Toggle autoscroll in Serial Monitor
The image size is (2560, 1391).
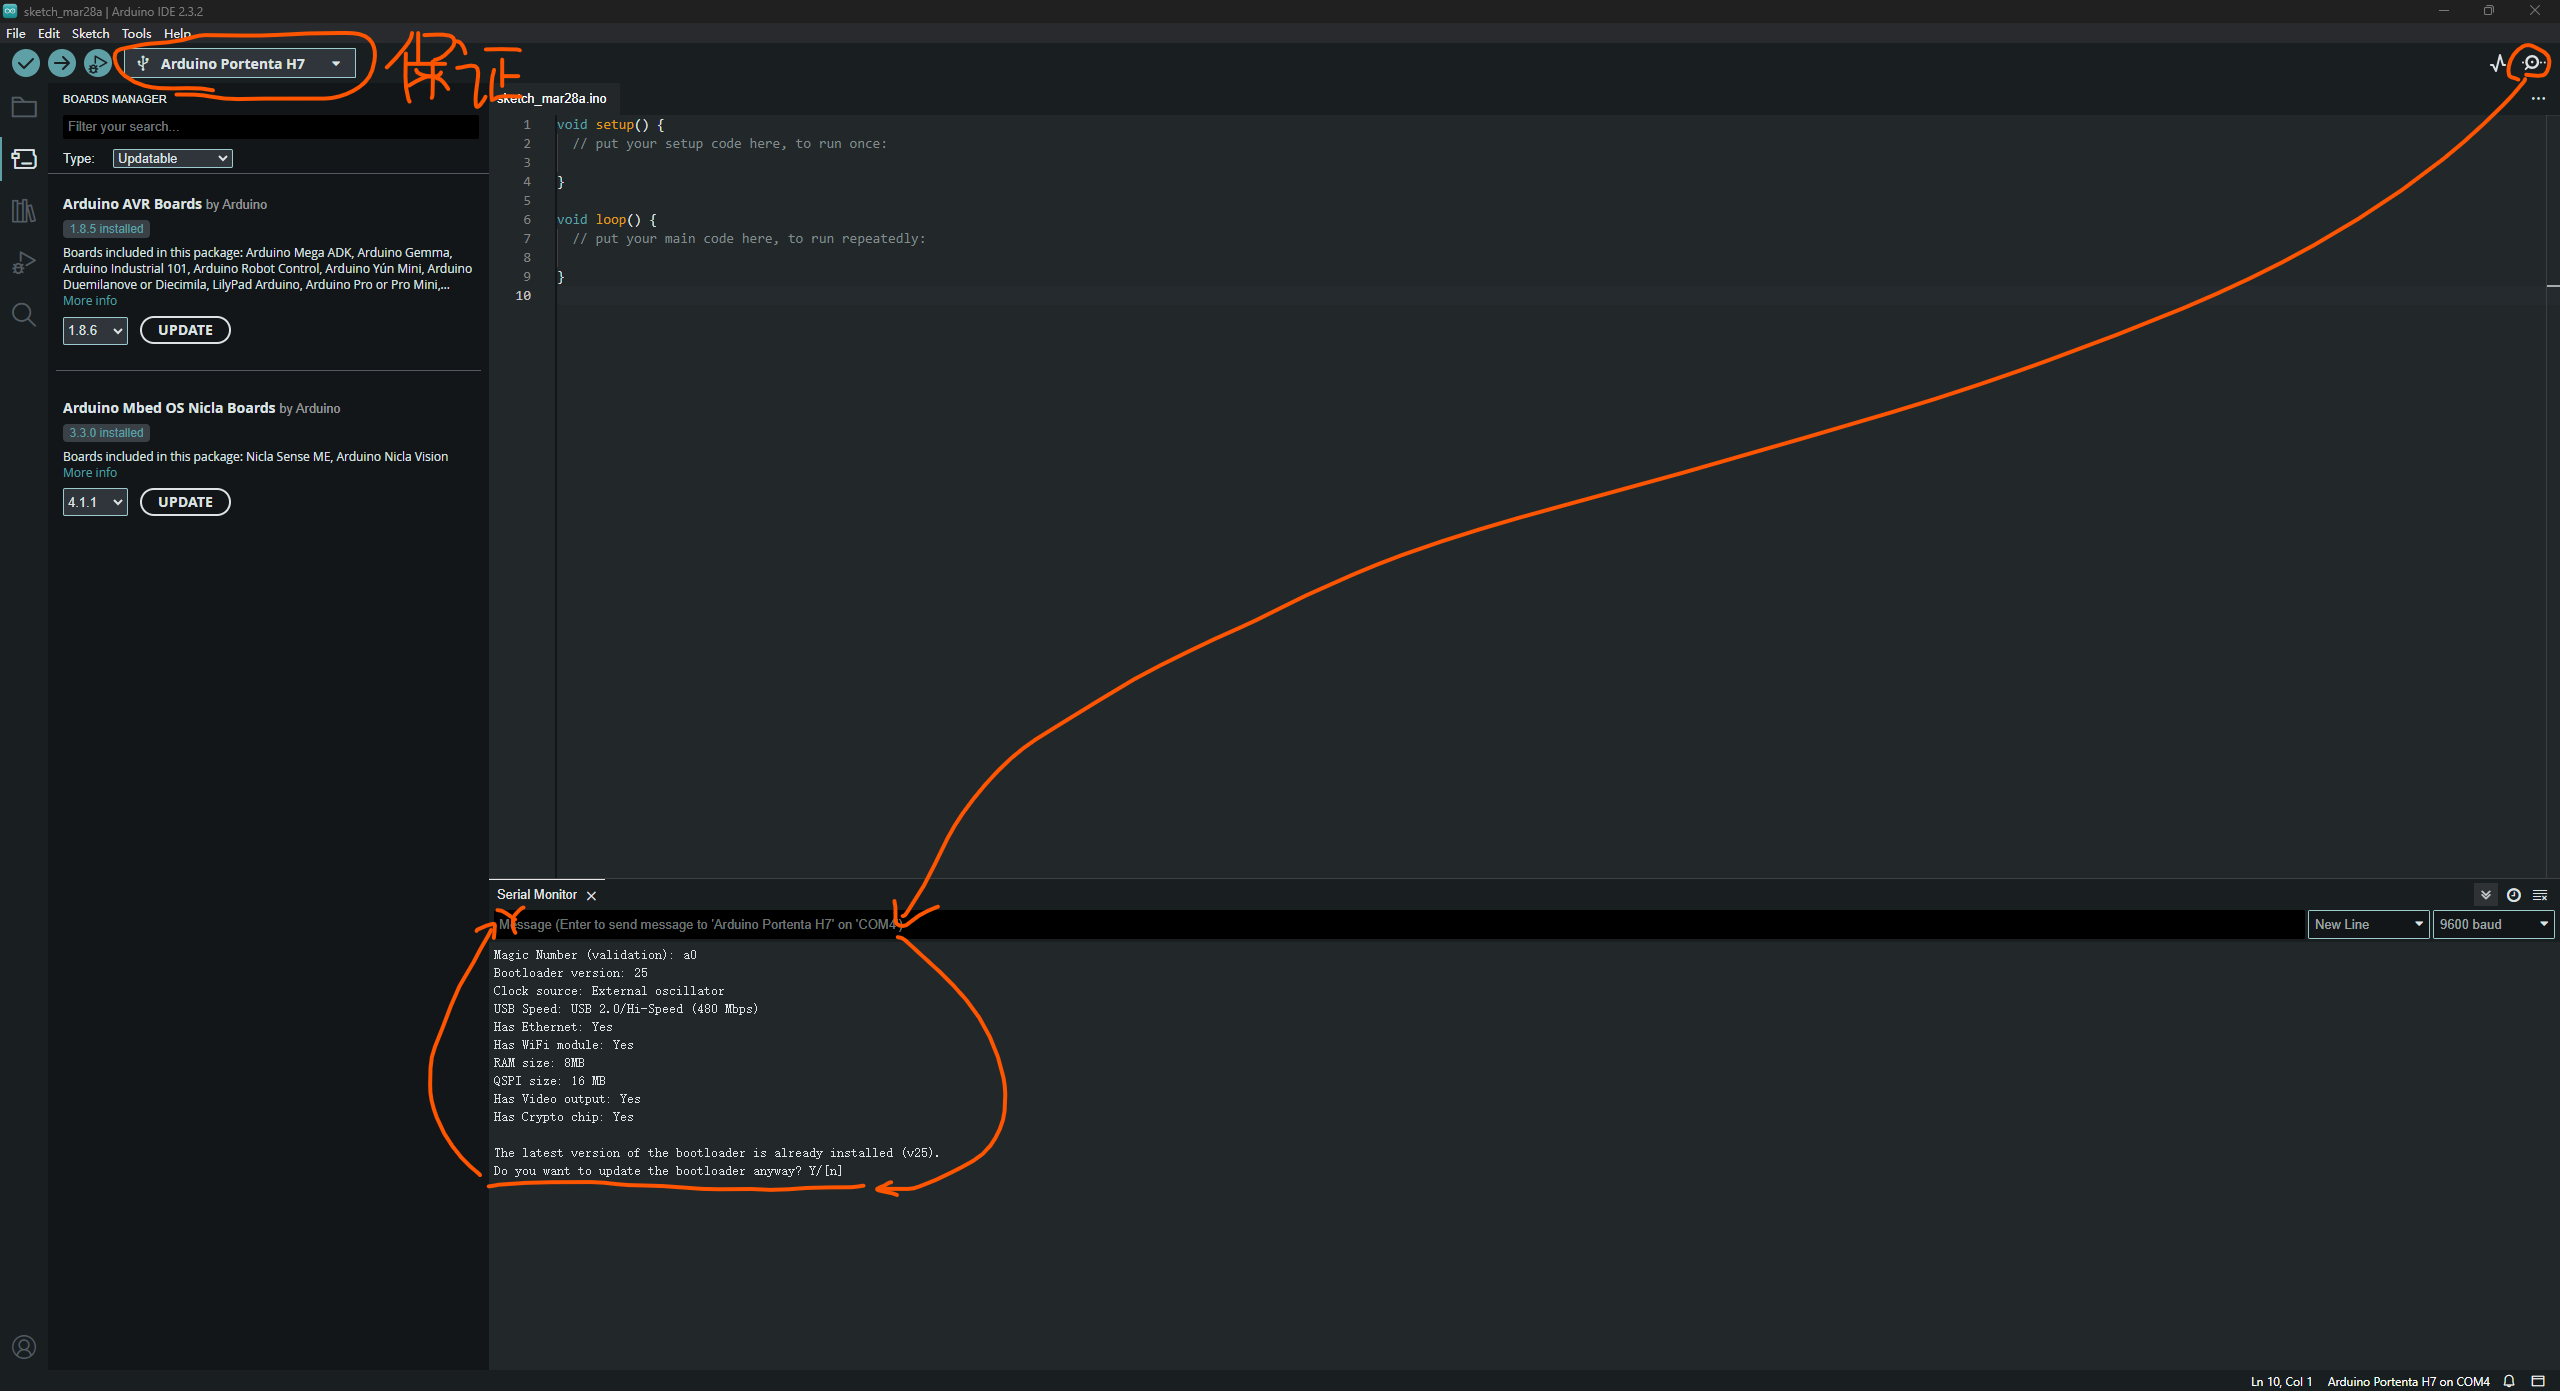[2485, 895]
